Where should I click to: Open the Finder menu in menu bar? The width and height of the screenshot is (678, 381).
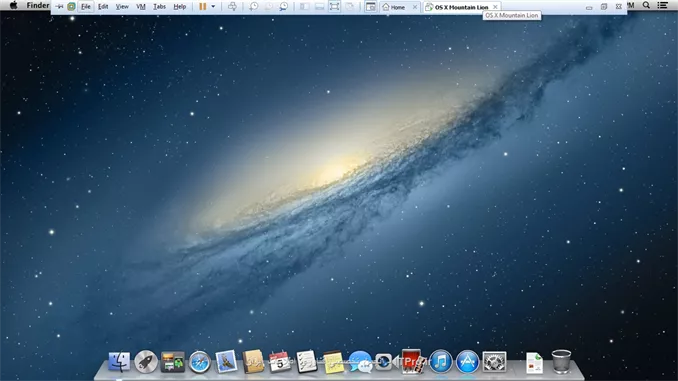(38, 5)
